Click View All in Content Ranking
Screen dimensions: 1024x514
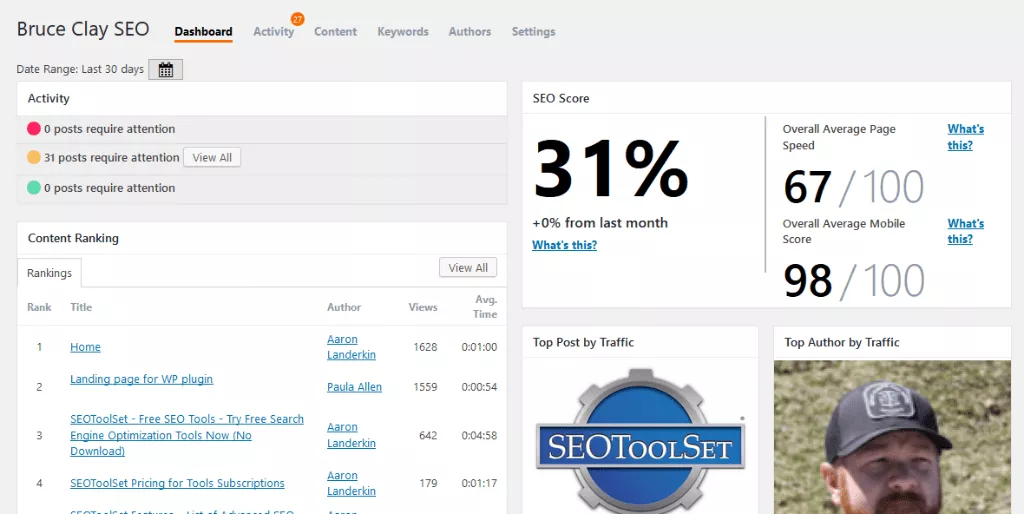[x=468, y=268]
